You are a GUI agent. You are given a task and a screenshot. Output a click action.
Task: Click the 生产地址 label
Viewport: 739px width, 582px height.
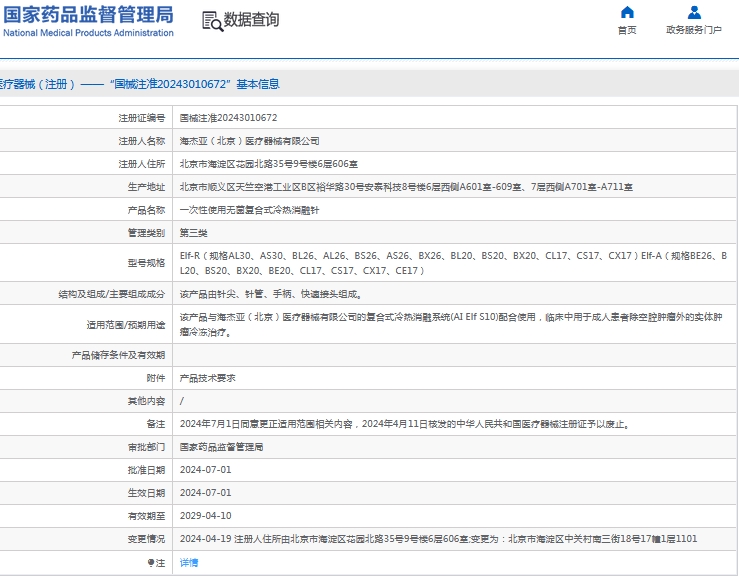[146, 187]
